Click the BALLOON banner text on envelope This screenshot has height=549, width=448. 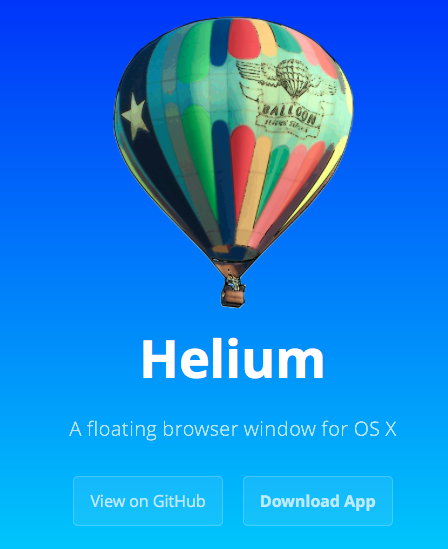click(288, 114)
